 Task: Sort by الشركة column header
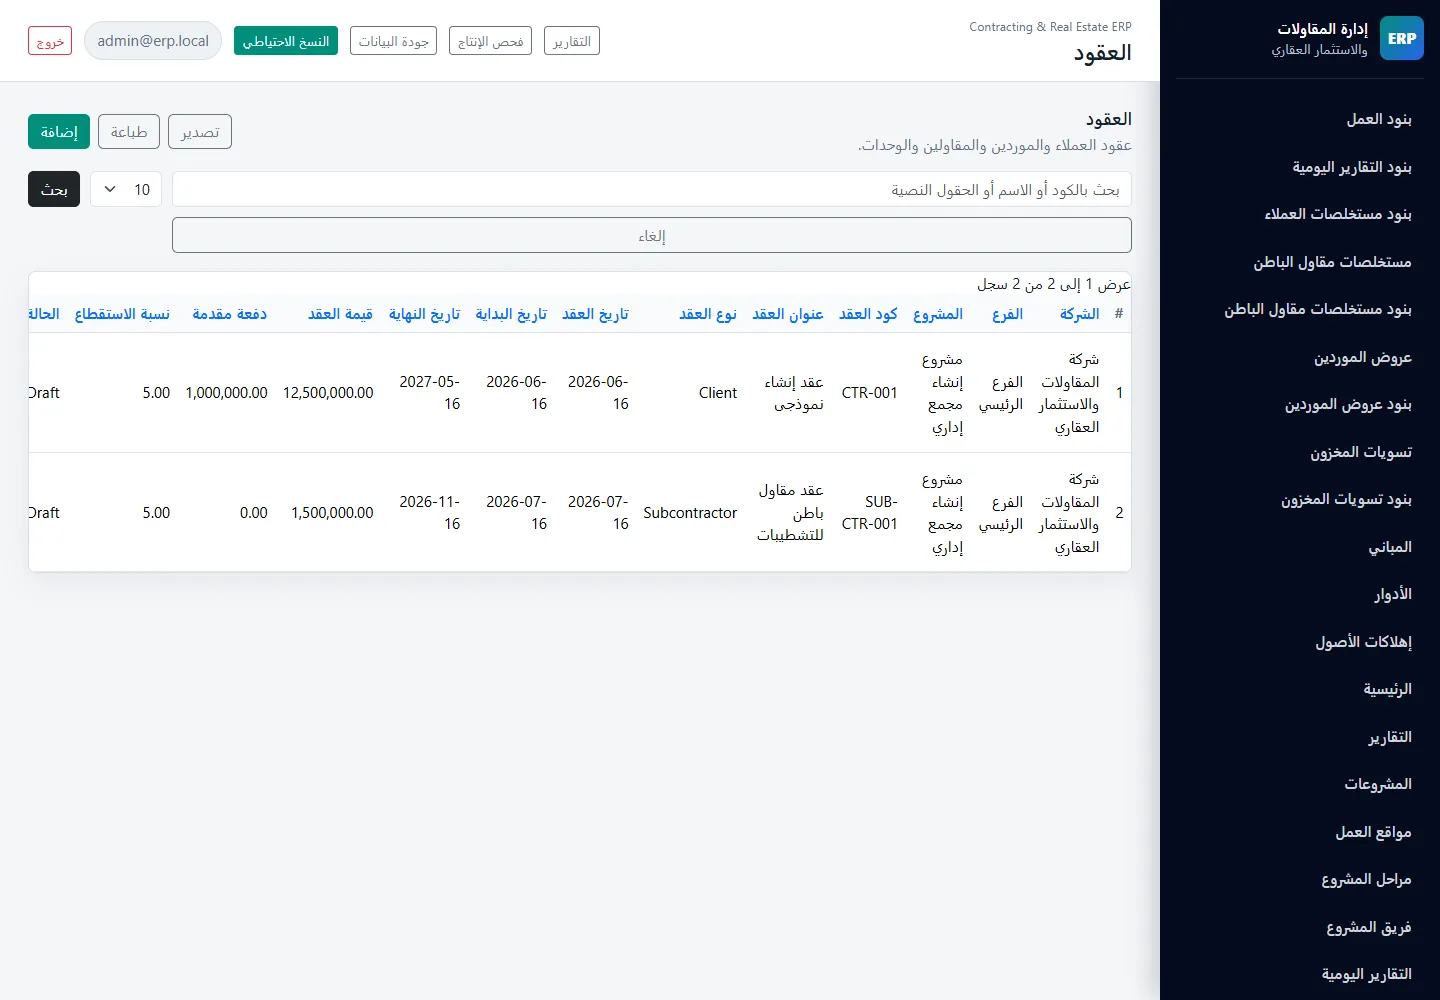pos(1079,314)
